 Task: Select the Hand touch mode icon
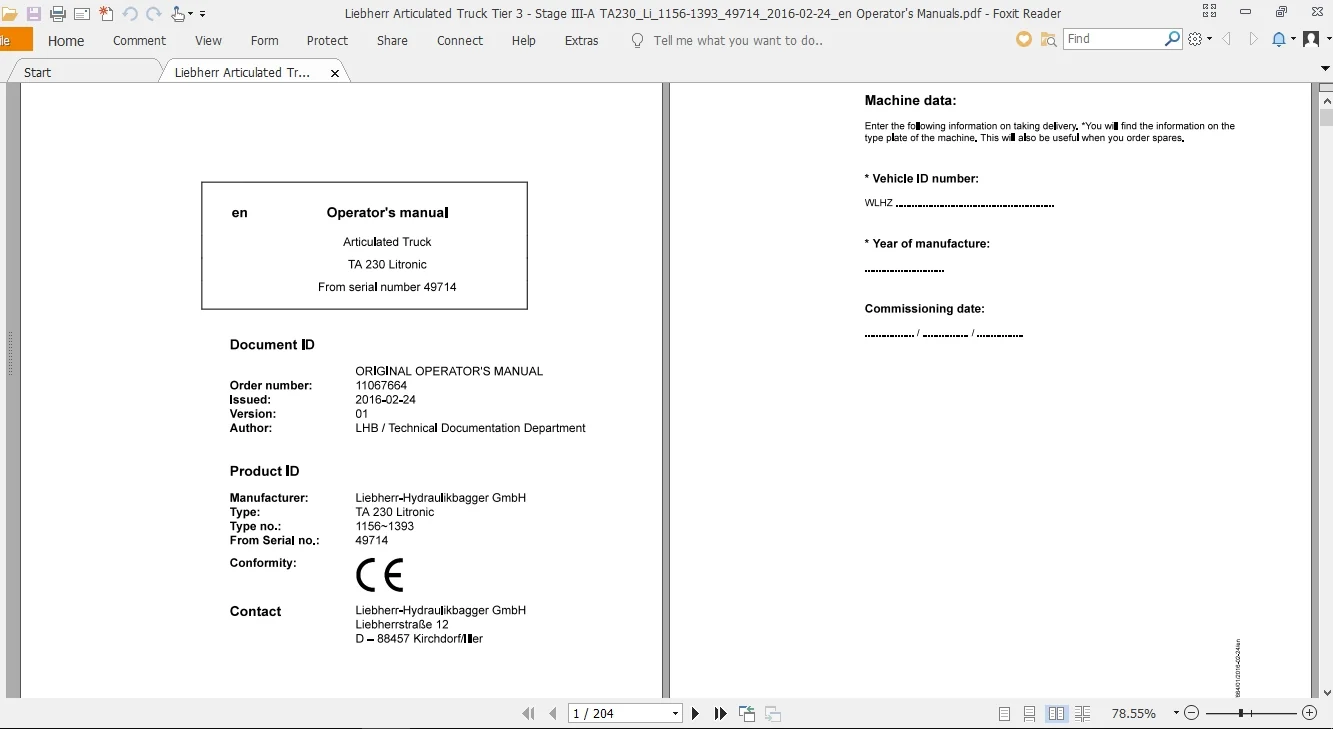click(178, 14)
